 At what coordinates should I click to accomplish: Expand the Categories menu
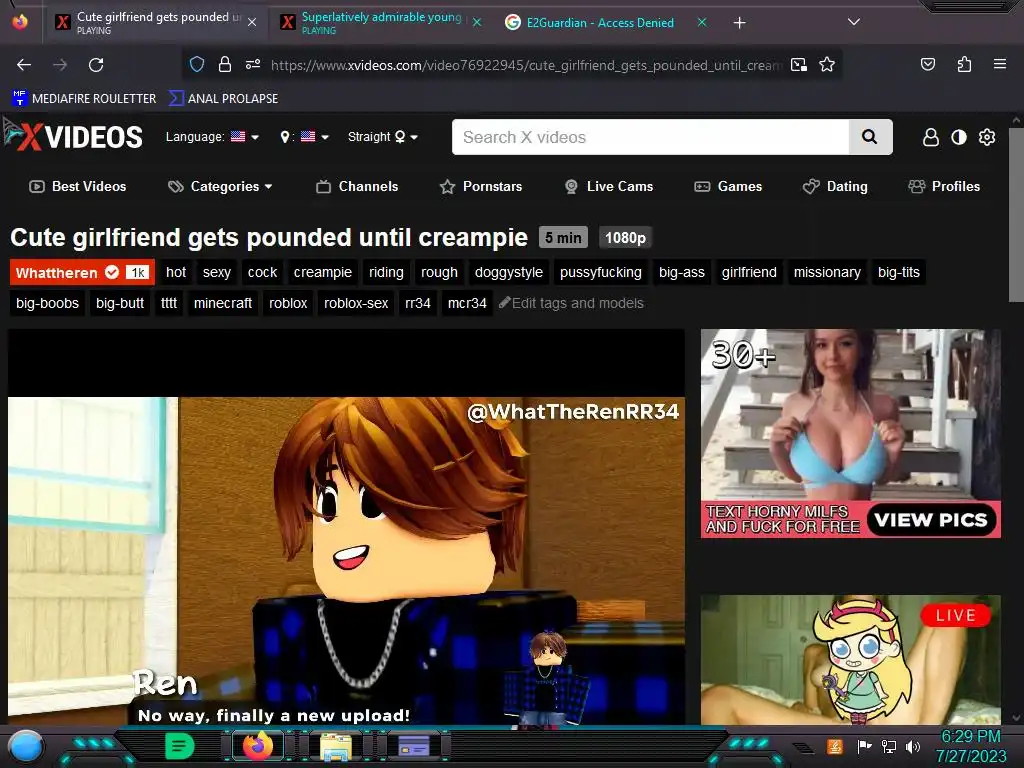[x=220, y=187]
